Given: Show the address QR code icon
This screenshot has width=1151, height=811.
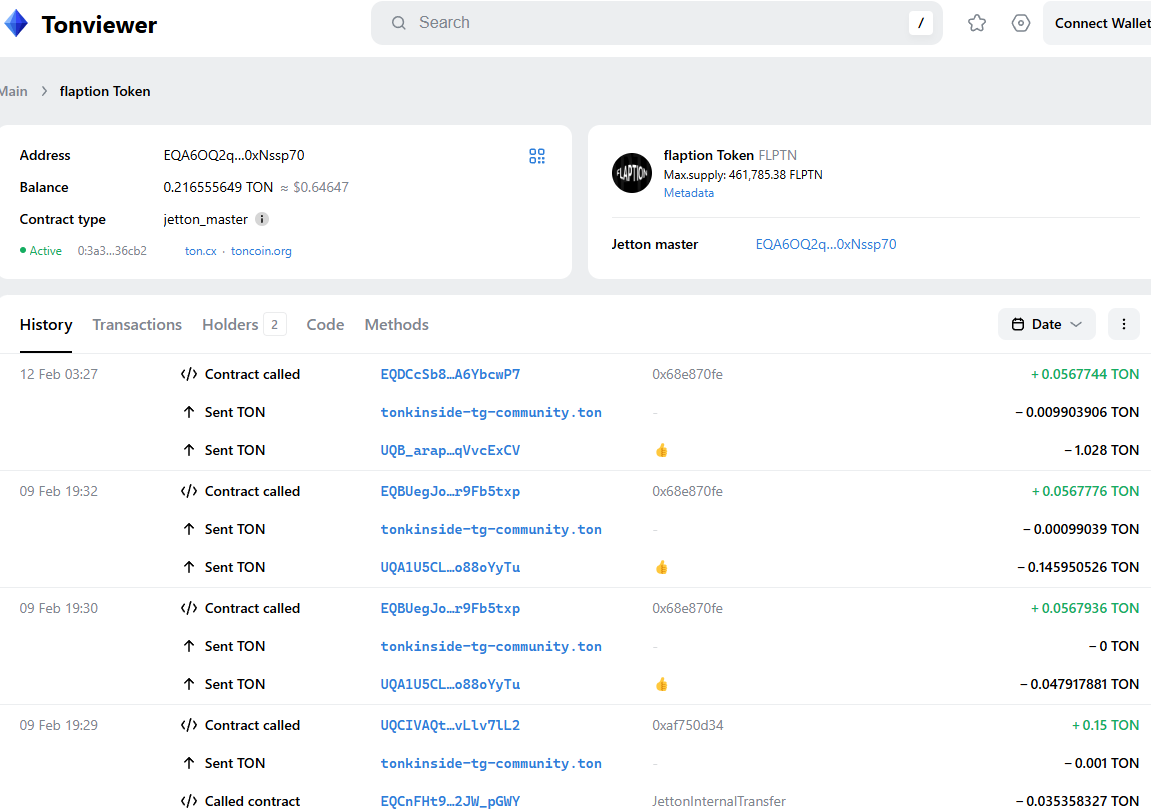Looking at the screenshot, I should [x=537, y=156].
